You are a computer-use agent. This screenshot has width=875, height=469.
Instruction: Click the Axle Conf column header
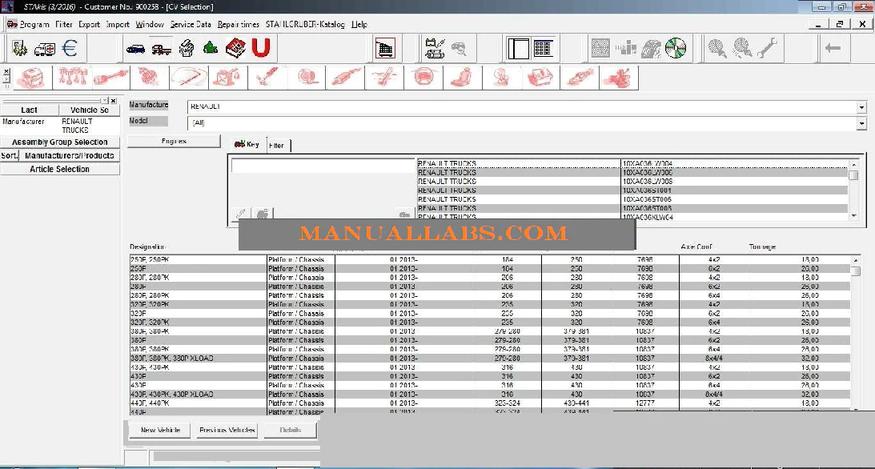coord(696,246)
